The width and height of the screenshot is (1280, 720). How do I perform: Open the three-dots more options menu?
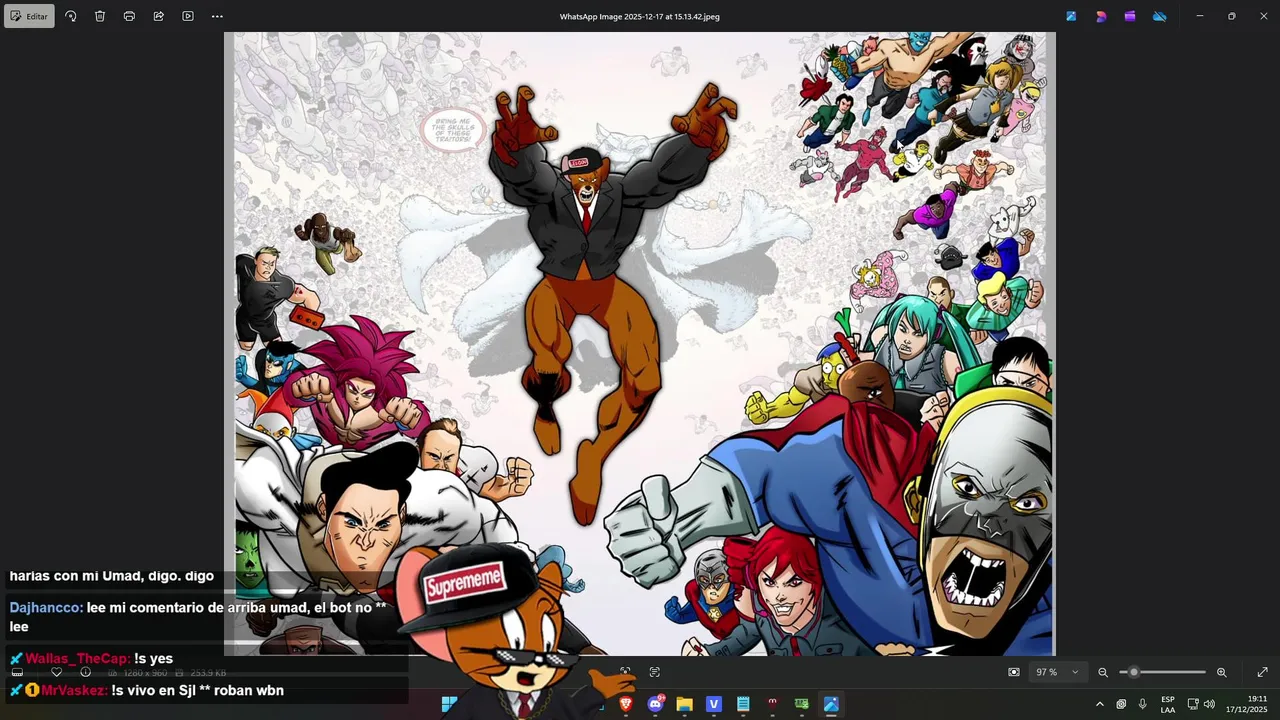tap(217, 16)
